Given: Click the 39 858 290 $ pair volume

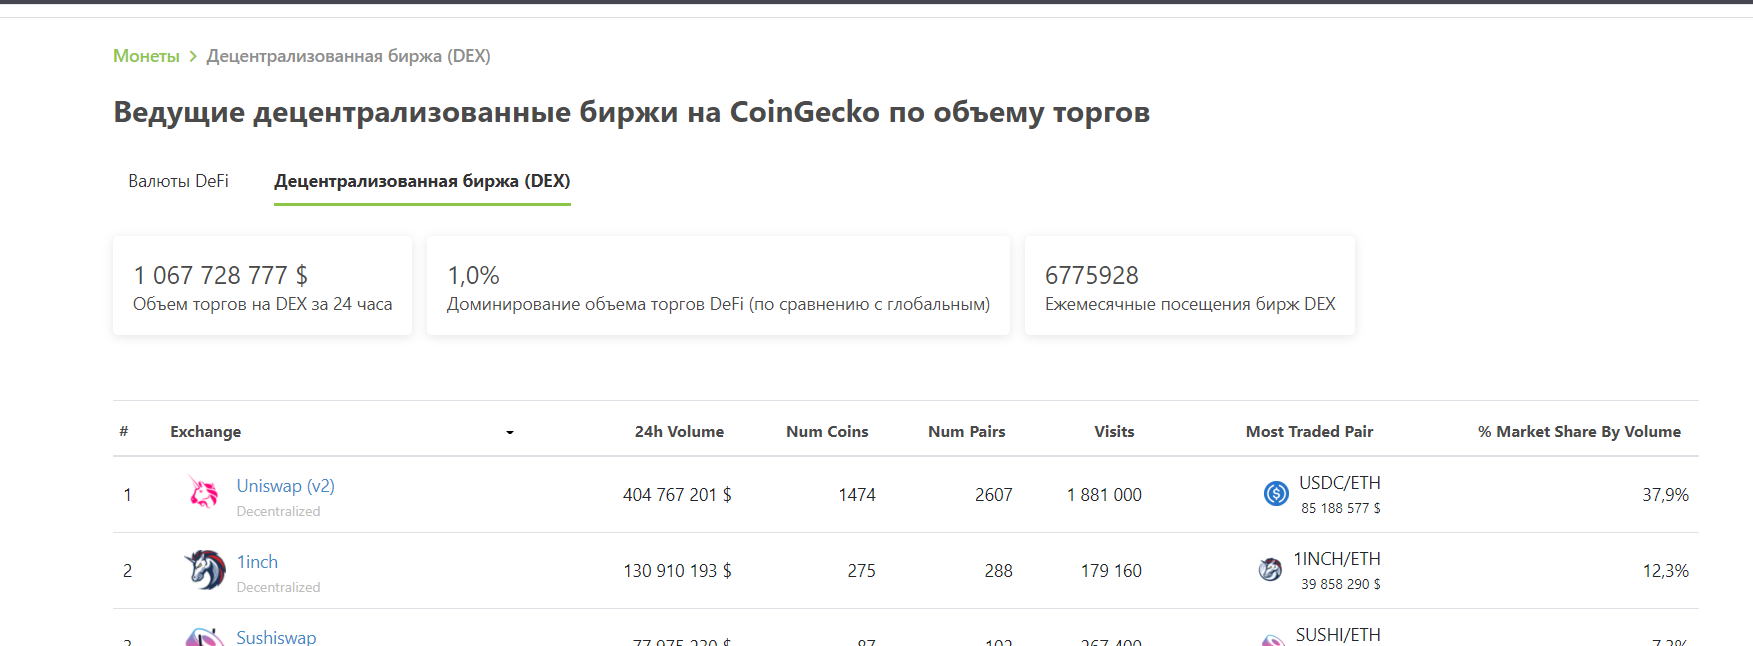Looking at the screenshot, I should [x=1340, y=584].
